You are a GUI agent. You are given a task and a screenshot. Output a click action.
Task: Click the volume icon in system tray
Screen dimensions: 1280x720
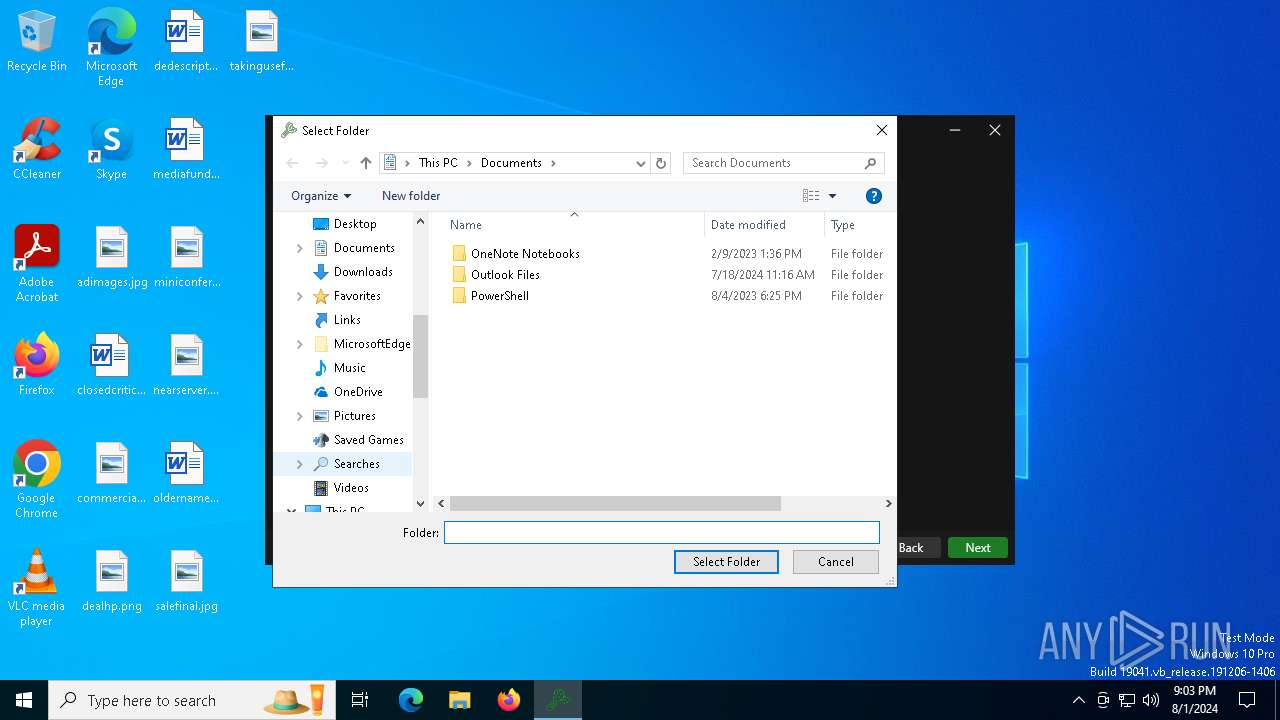click(x=1151, y=700)
